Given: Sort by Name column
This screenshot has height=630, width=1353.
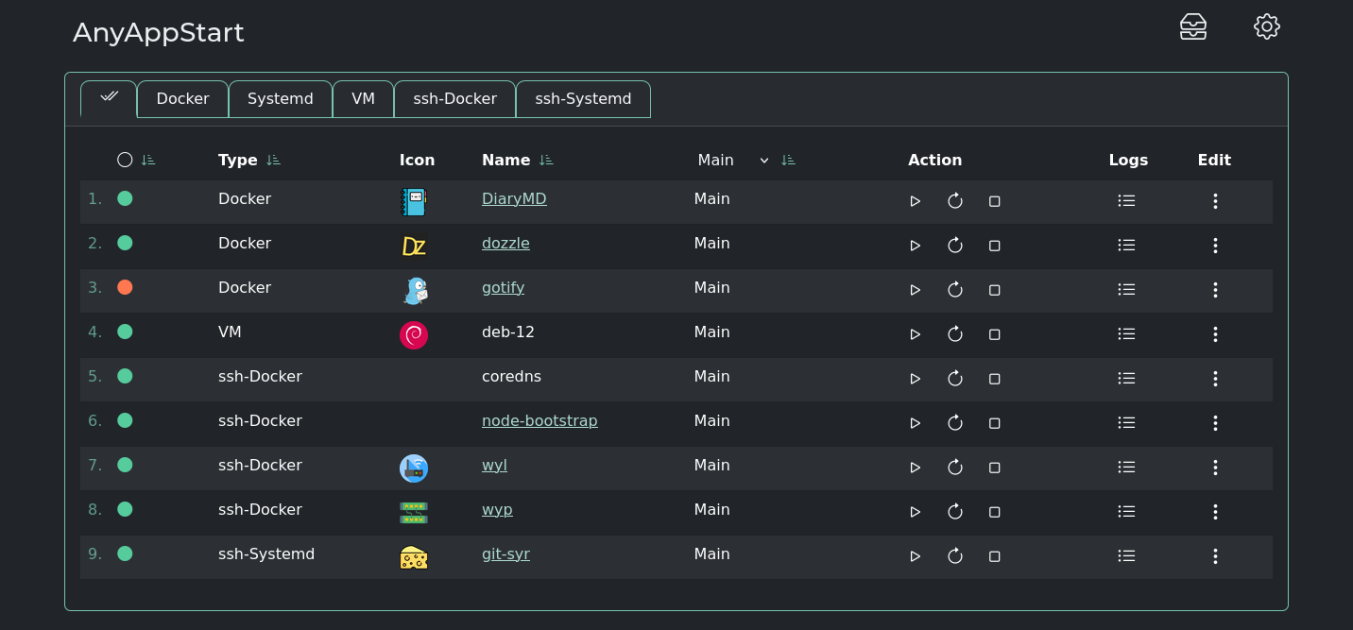Looking at the screenshot, I should (545, 160).
